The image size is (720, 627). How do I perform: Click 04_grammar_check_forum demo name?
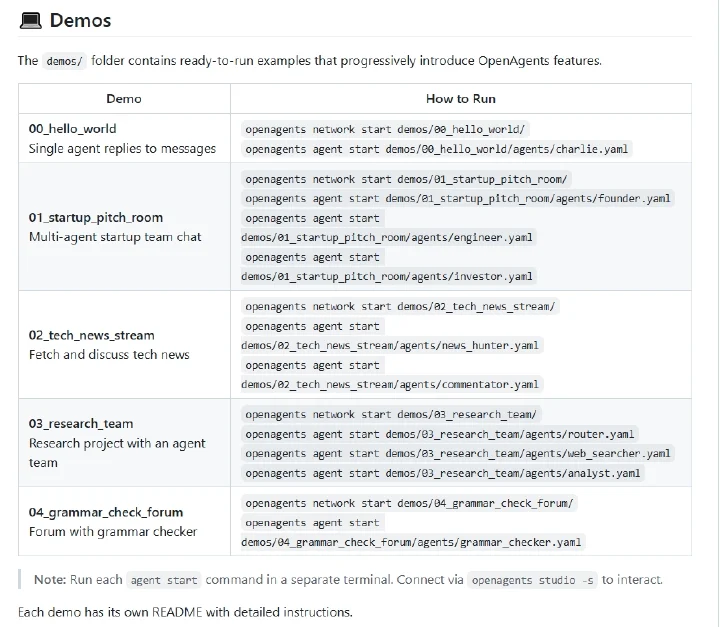pos(106,512)
